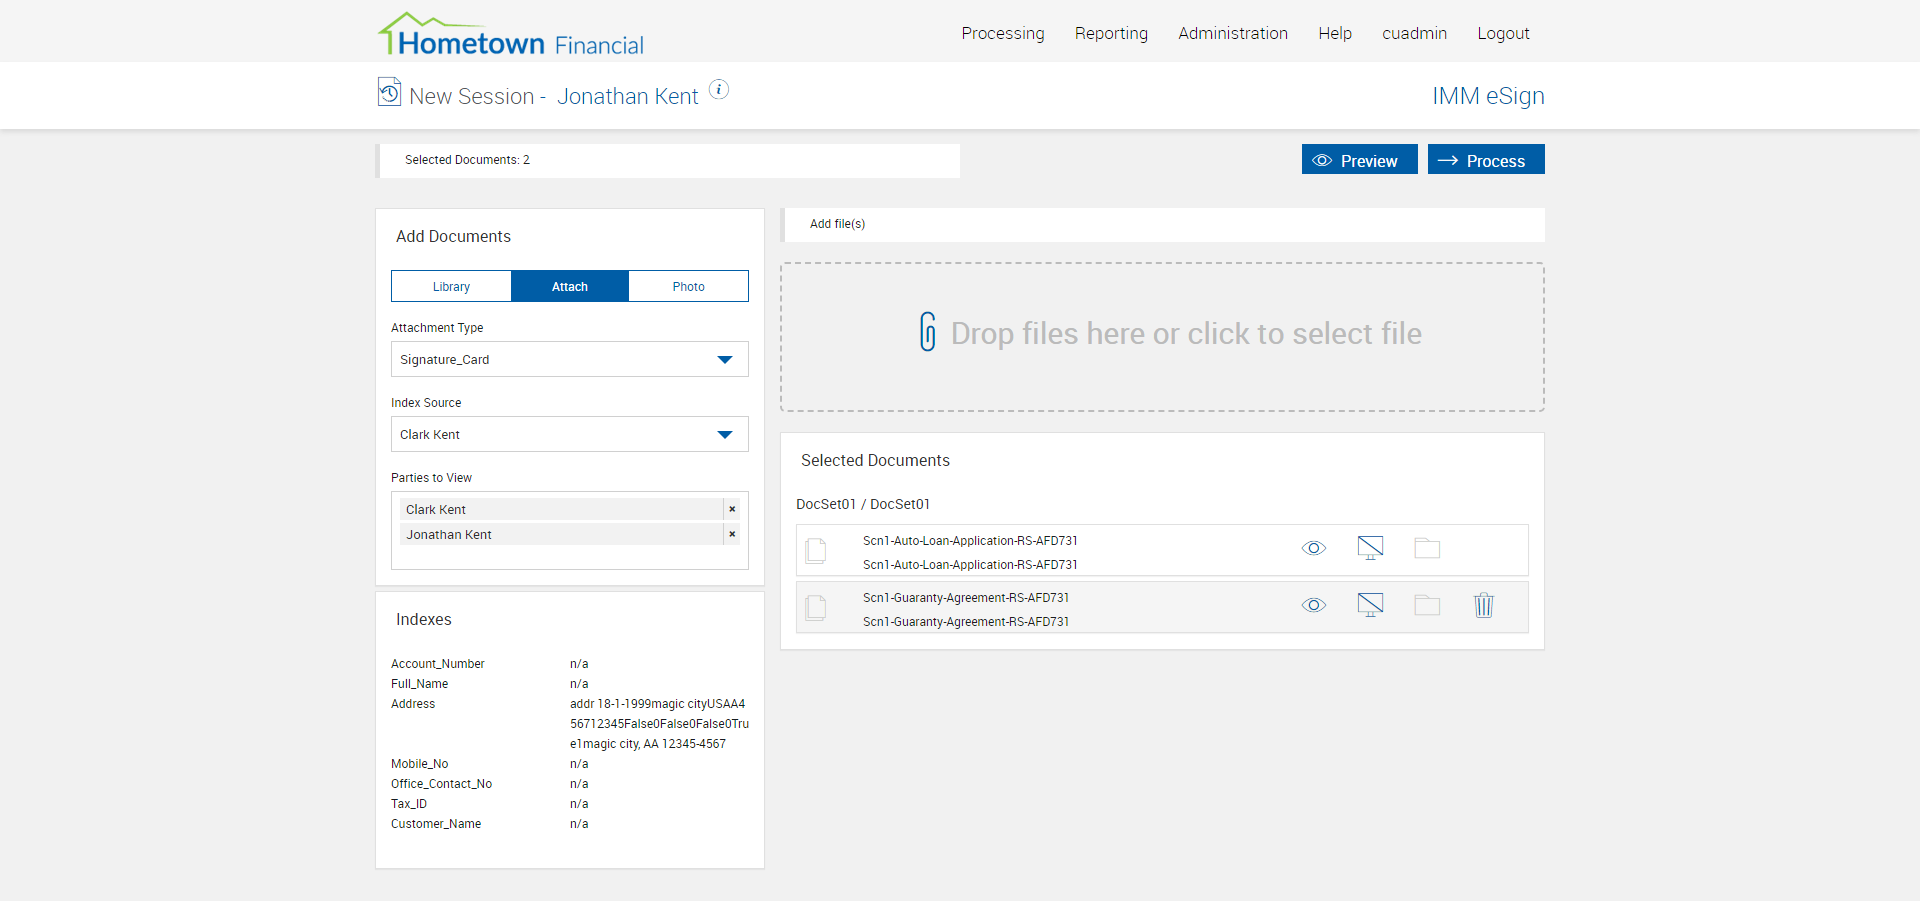This screenshot has width=1920, height=901.
Task: Remove Jonathan Kent from Parties to View
Action: [x=732, y=534]
